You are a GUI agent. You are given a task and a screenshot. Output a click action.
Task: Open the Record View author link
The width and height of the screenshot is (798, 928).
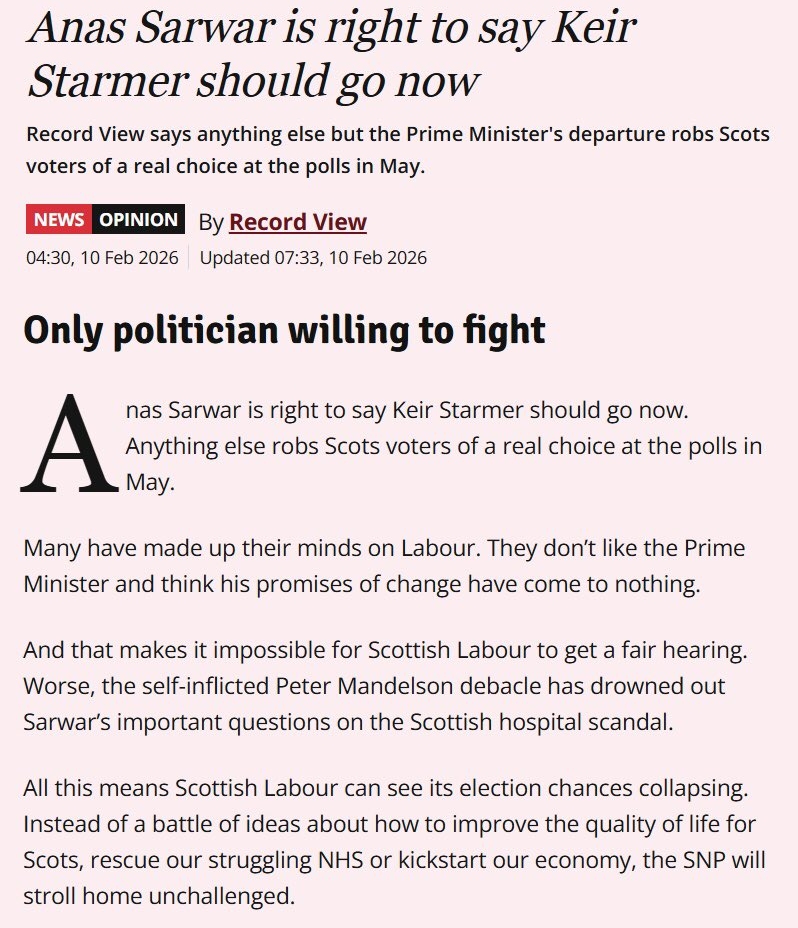pyautogui.click(x=298, y=222)
